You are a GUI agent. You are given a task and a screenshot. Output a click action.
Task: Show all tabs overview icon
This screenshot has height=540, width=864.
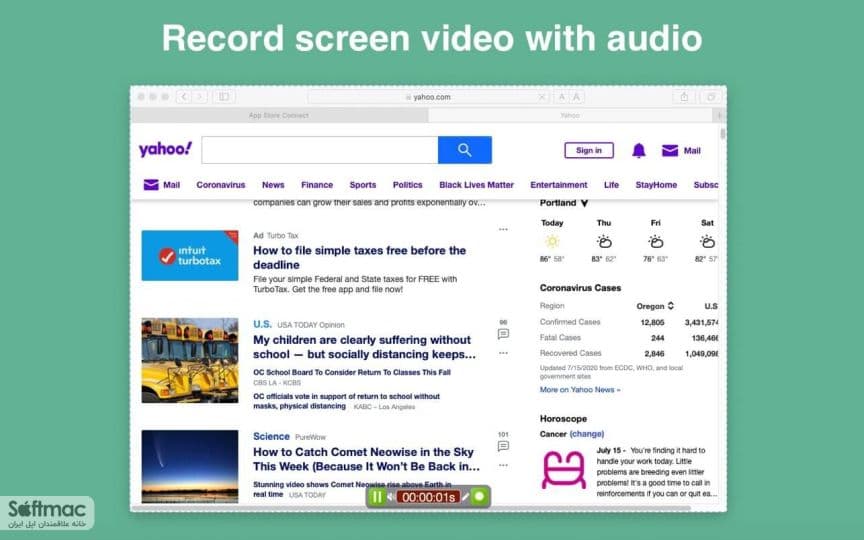click(711, 97)
